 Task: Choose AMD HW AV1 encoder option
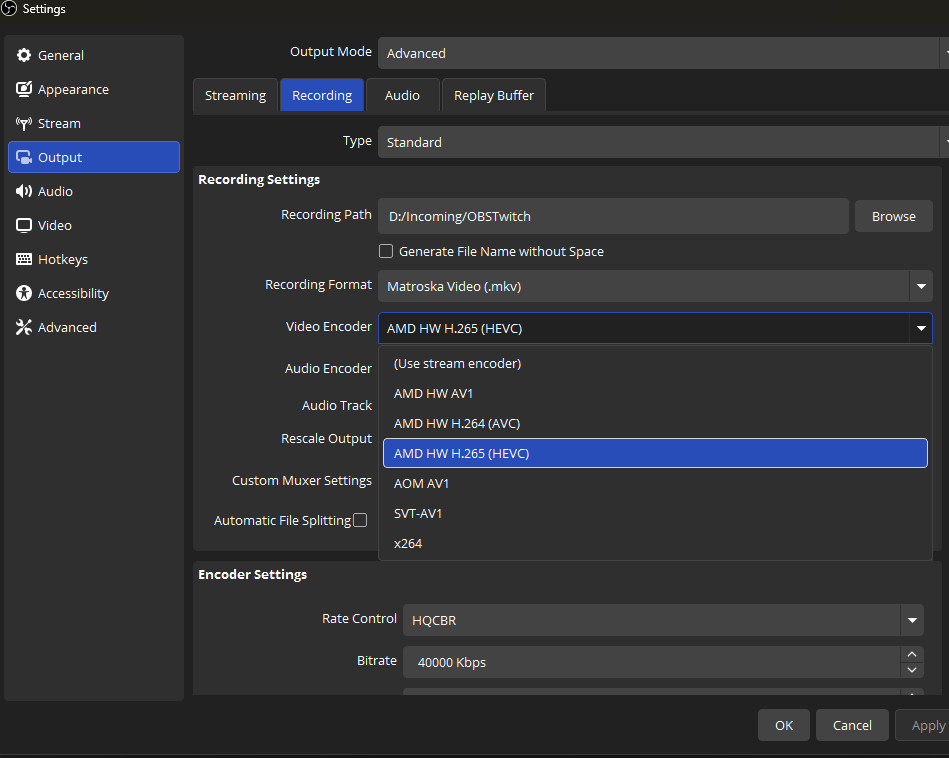(x=434, y=394)
